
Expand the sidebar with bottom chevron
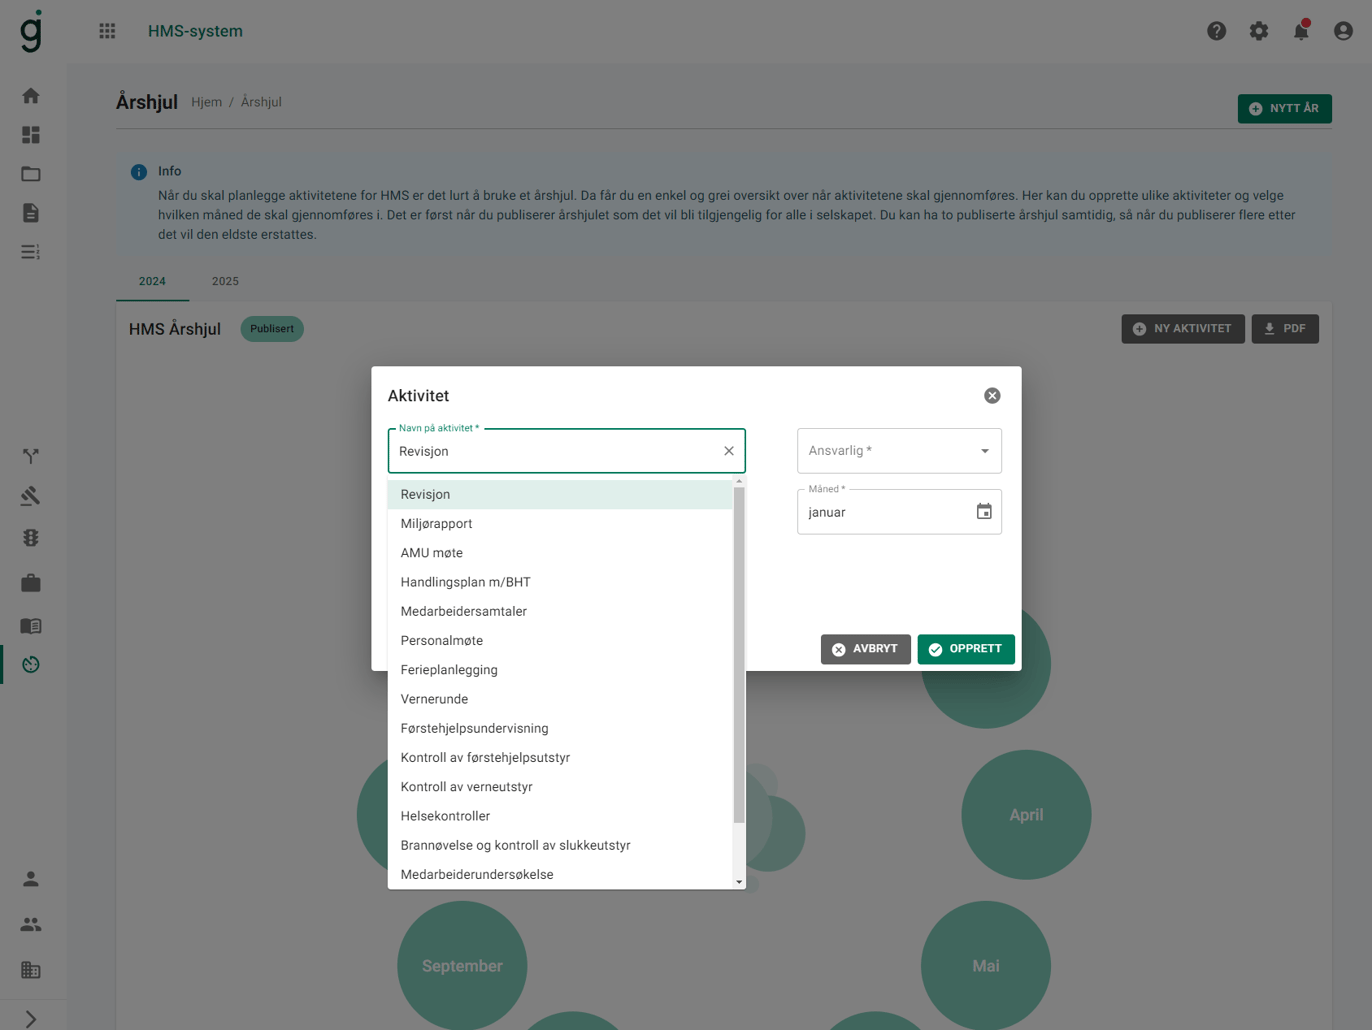[31, 1019]
